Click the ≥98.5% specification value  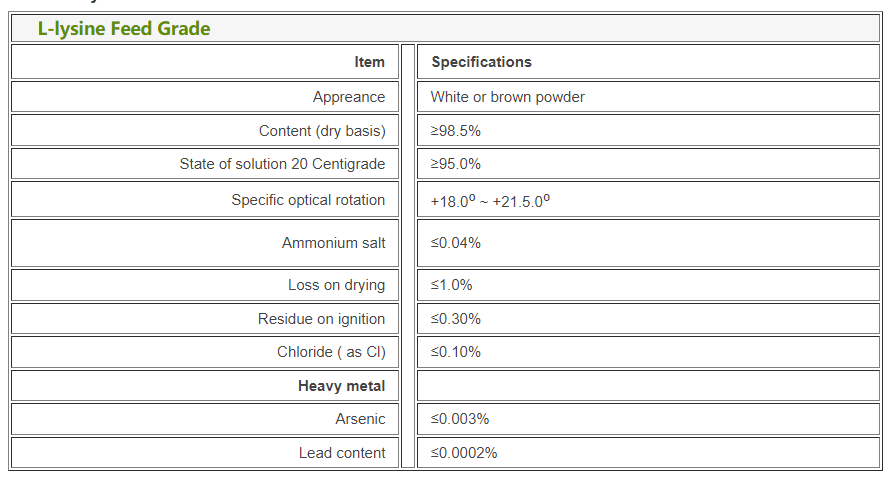(456, 131)
